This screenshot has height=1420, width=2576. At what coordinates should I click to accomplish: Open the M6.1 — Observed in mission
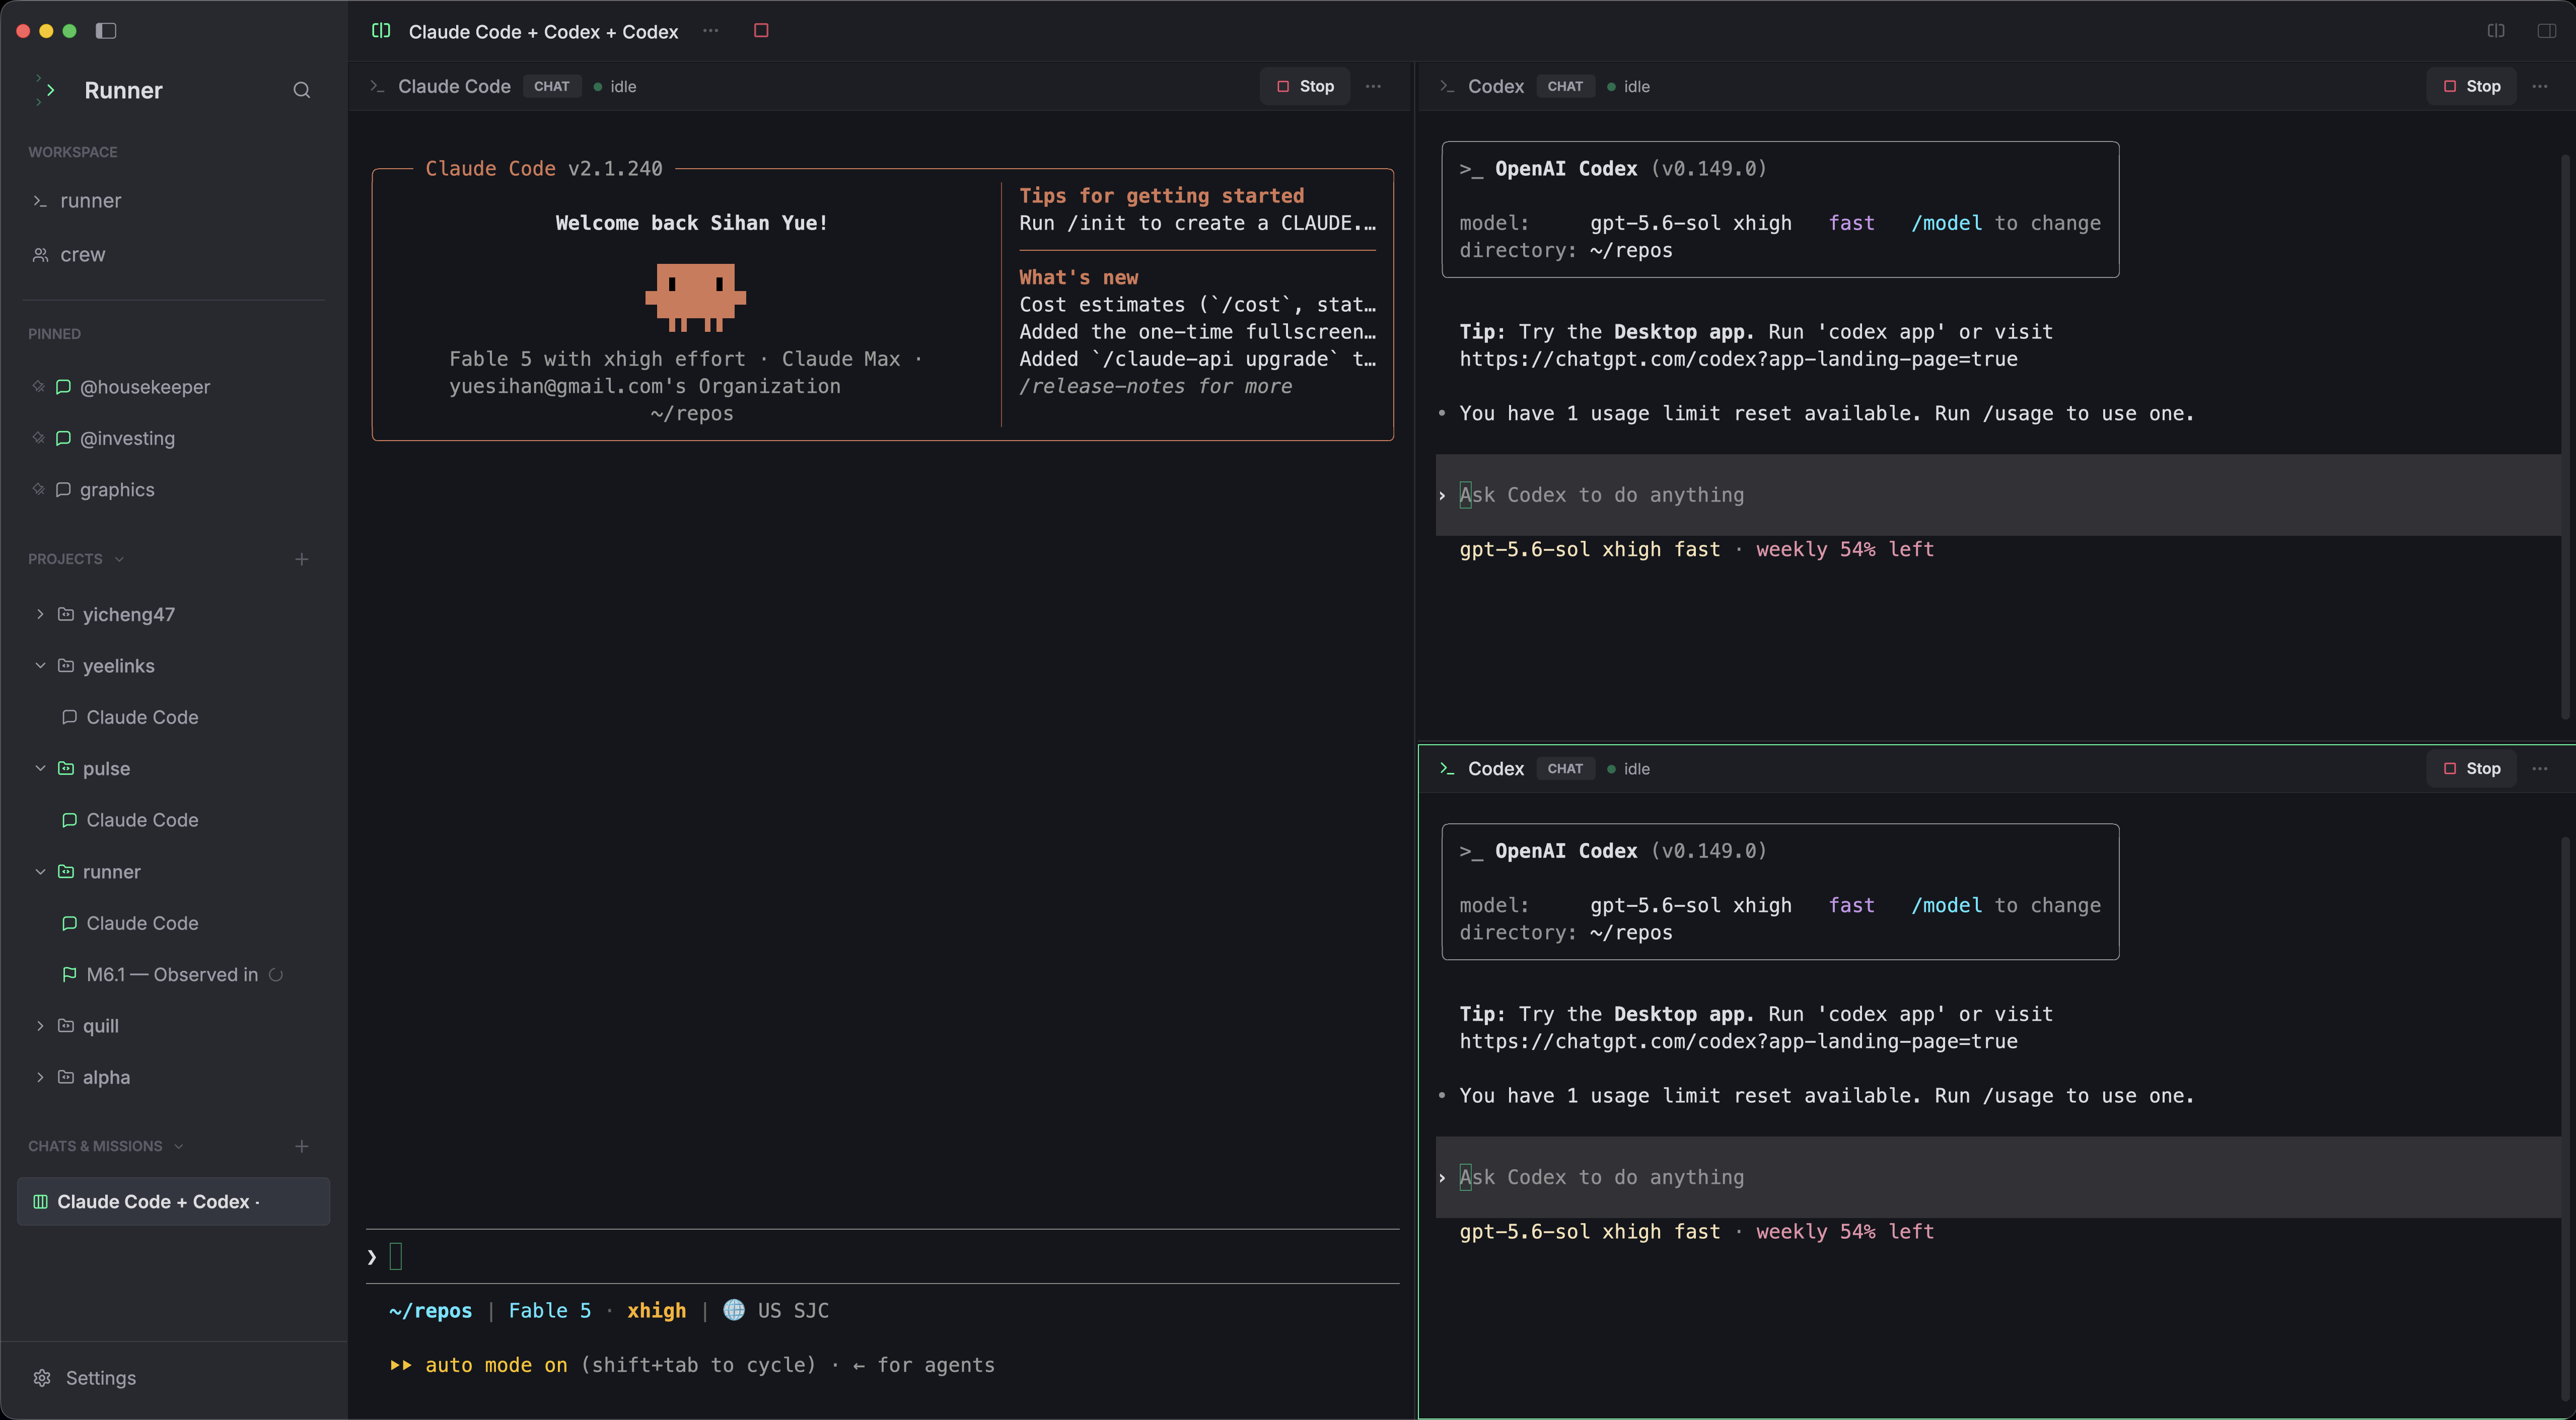coord(173,975)
